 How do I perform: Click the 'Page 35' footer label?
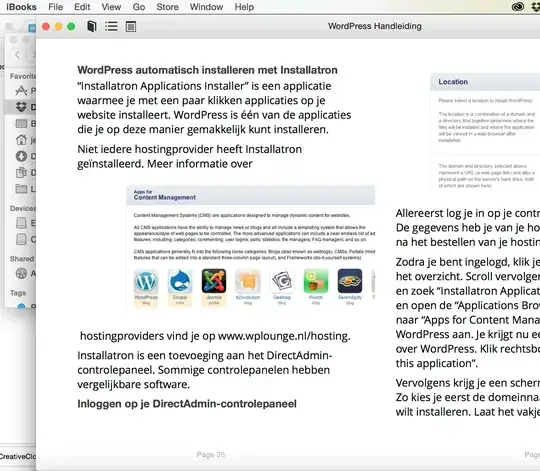(210, 455)
